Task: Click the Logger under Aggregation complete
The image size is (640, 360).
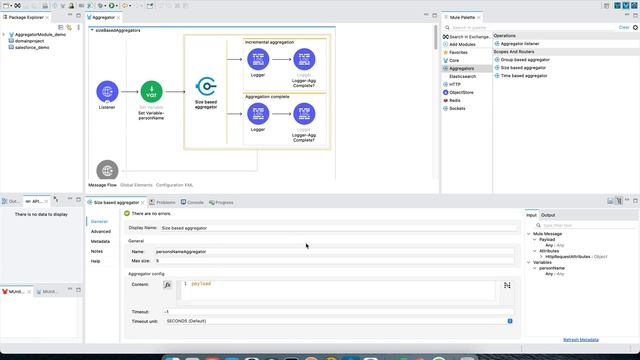Action: pyautogui.click(x=258, y=113)
